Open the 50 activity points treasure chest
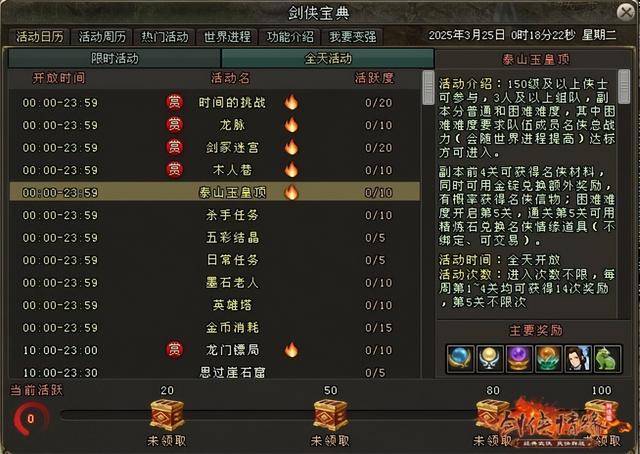 330,415
